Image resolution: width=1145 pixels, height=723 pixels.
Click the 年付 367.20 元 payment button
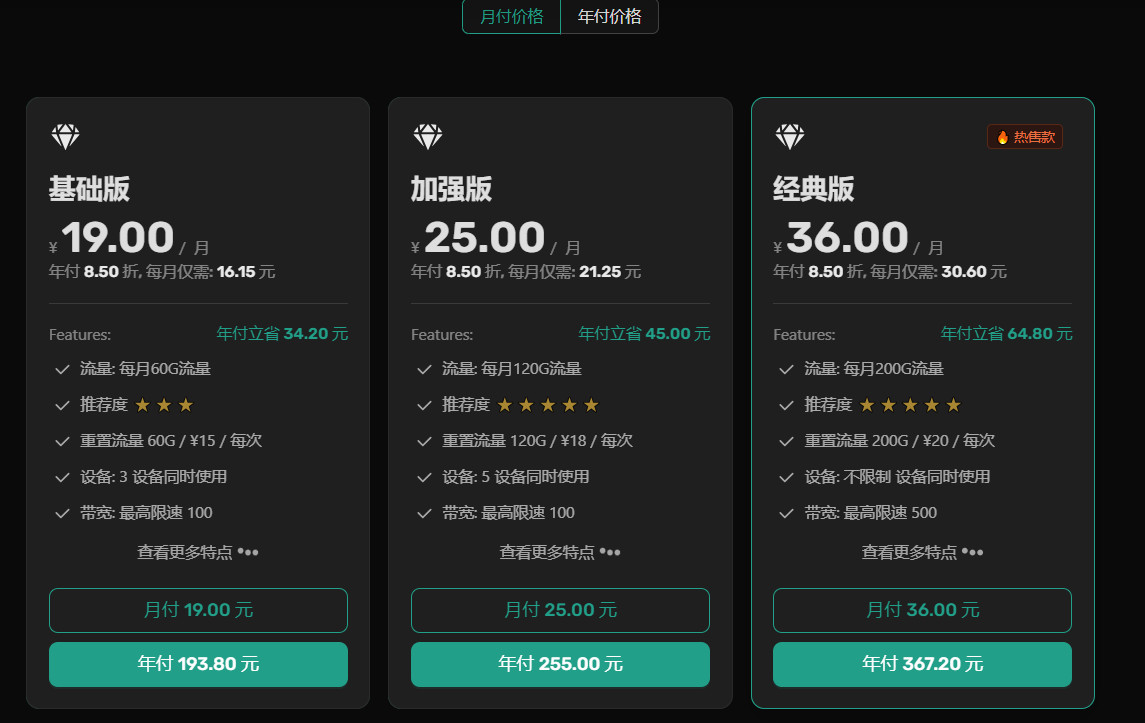(922, 664)
